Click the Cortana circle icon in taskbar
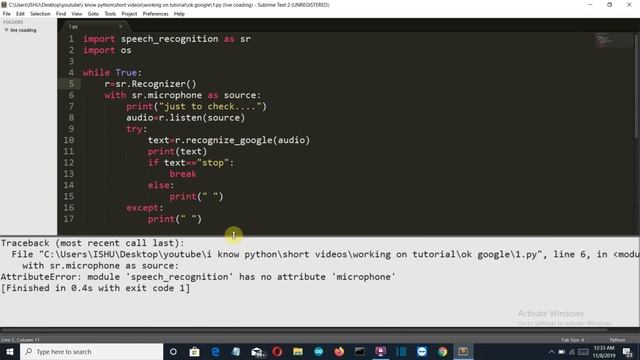The width and height of the screenshot is (640, 360). click(x=173, y=351)
